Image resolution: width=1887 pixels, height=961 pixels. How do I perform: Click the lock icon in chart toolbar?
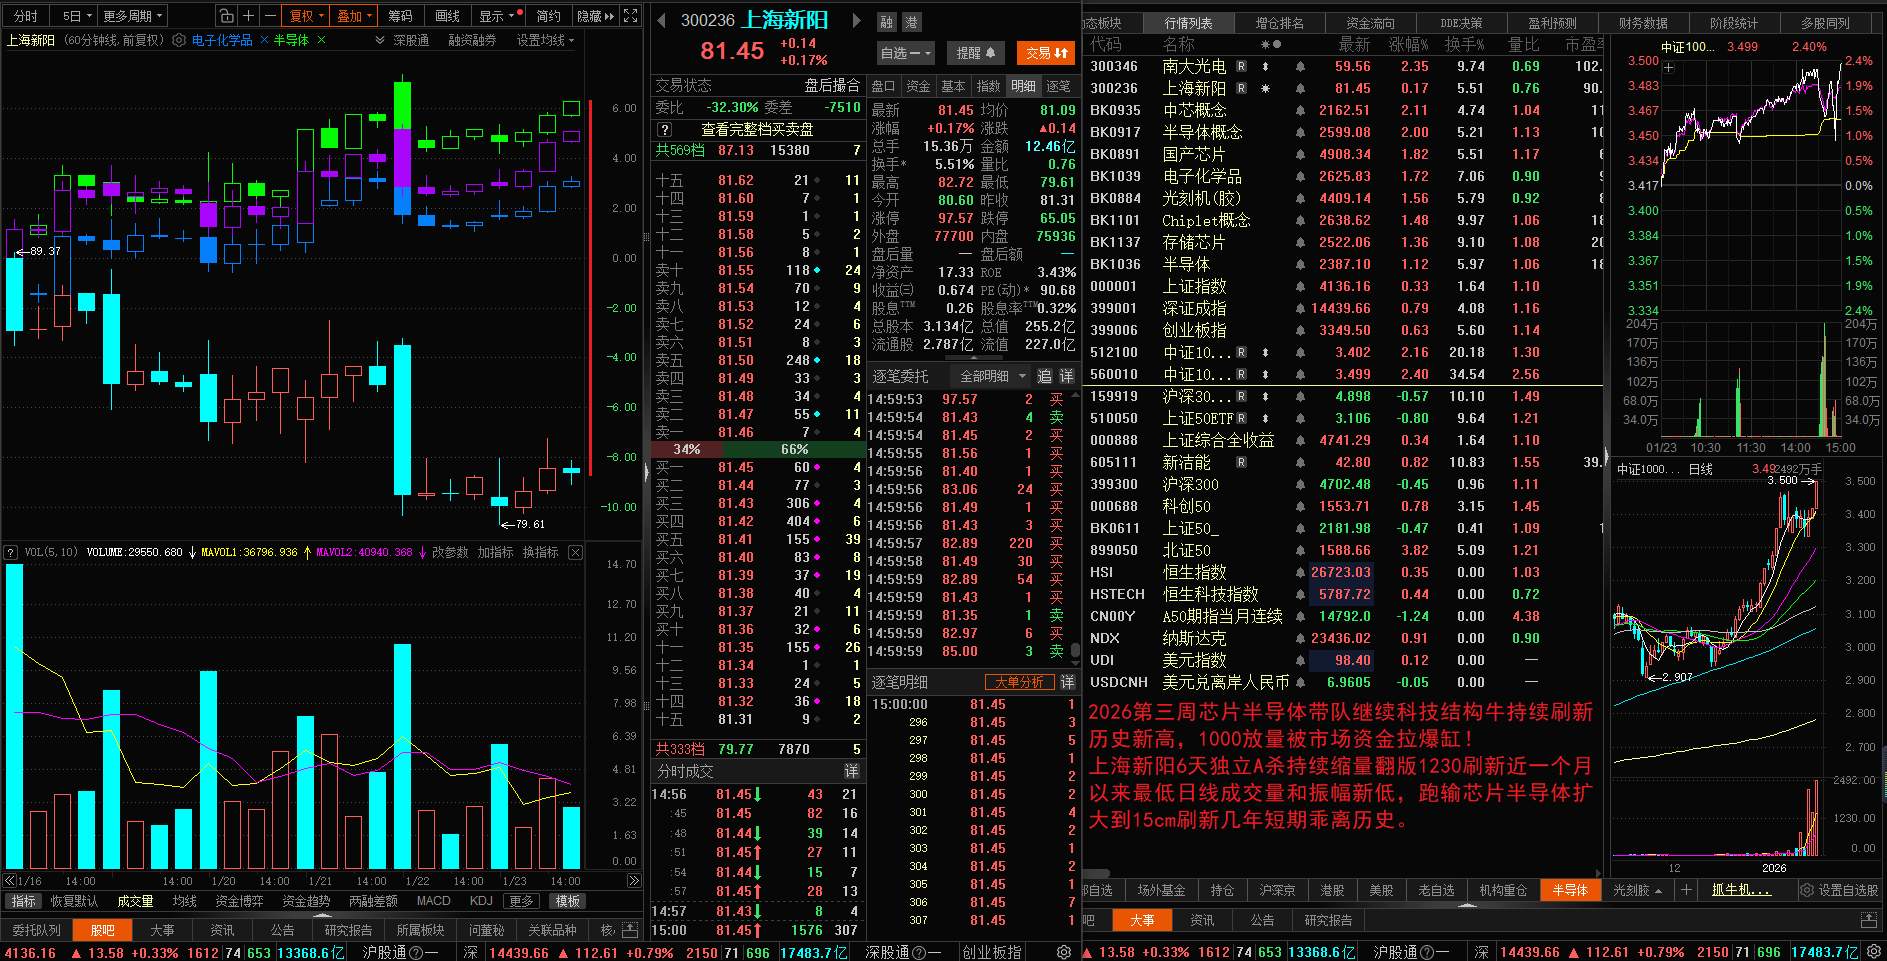[227, 16]
